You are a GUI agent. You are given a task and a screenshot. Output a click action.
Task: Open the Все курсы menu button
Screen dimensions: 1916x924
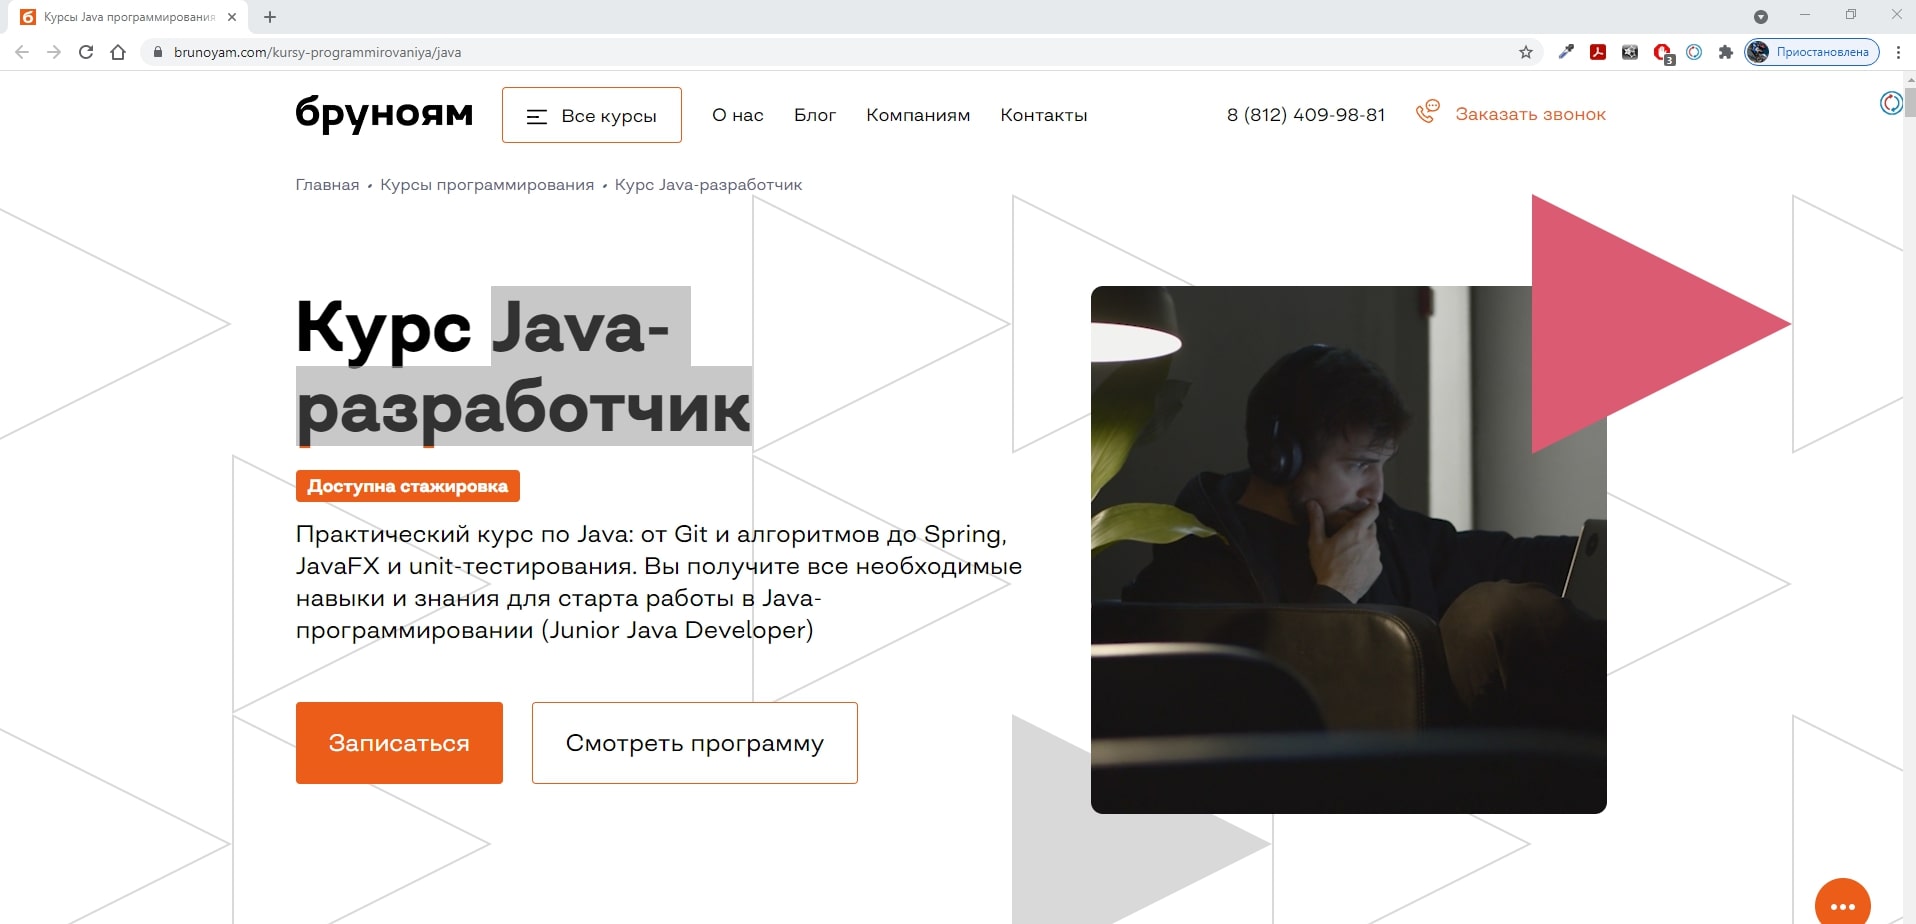pos(592,115)
